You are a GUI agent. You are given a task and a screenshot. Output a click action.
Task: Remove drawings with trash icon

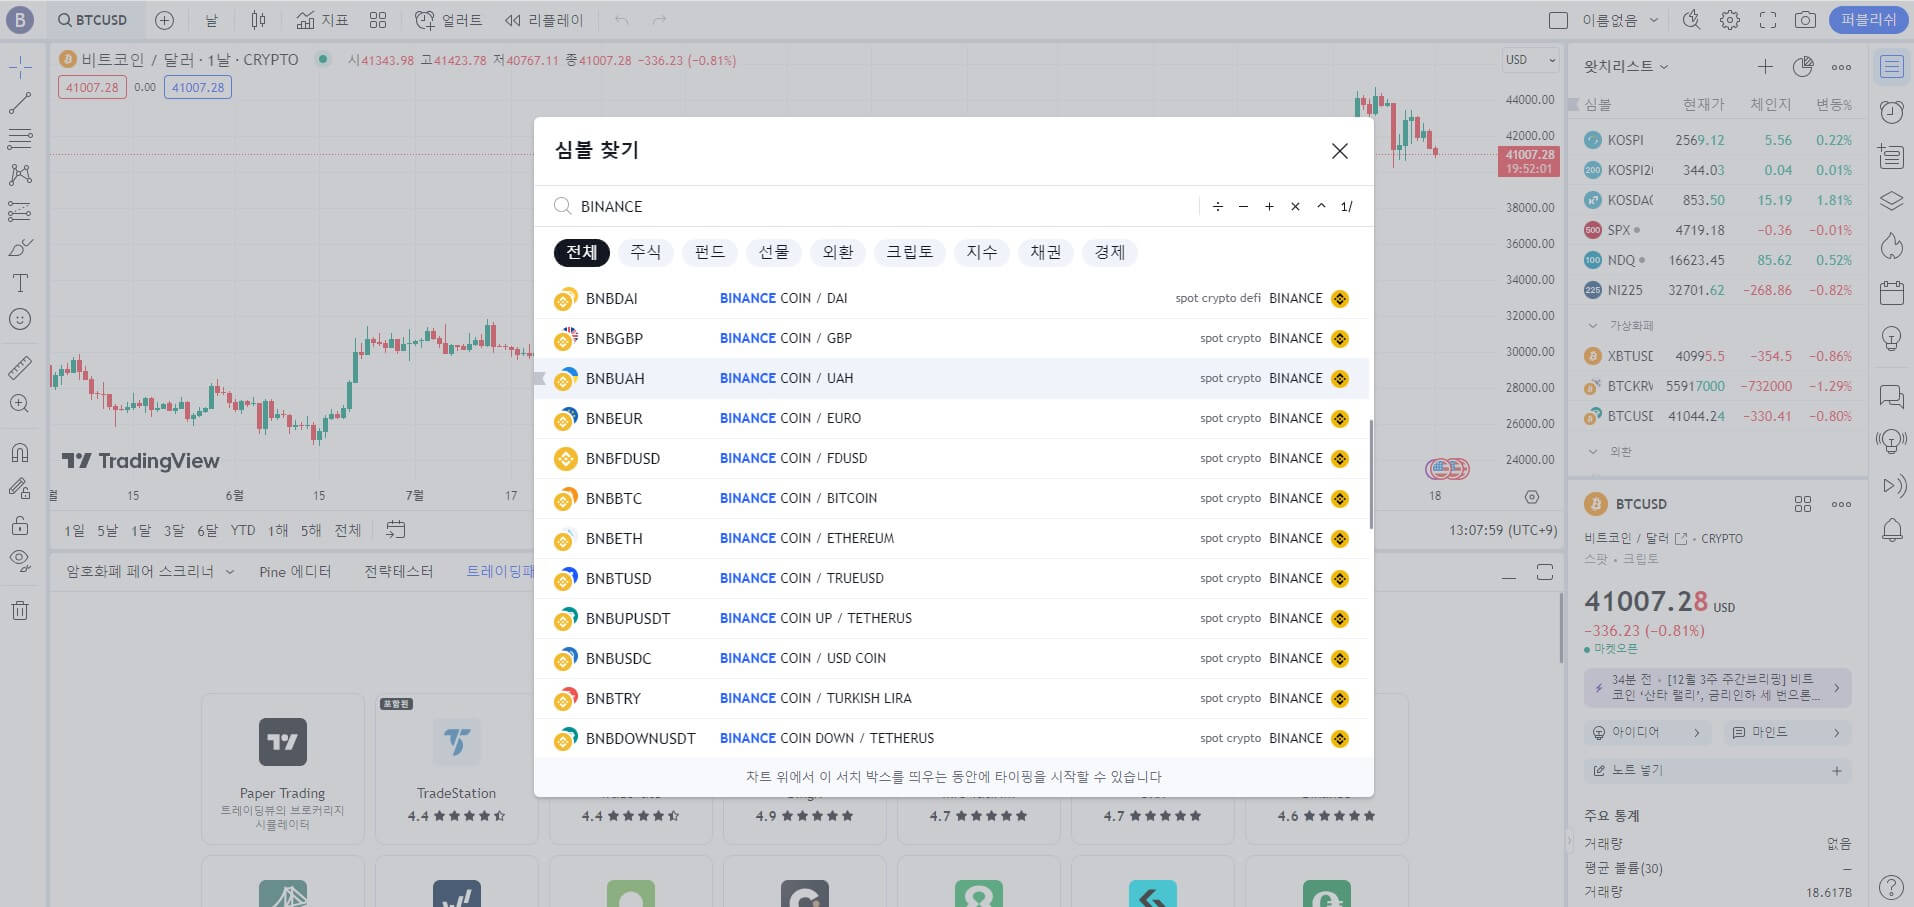pyautogui.click(x=20, y=610)
